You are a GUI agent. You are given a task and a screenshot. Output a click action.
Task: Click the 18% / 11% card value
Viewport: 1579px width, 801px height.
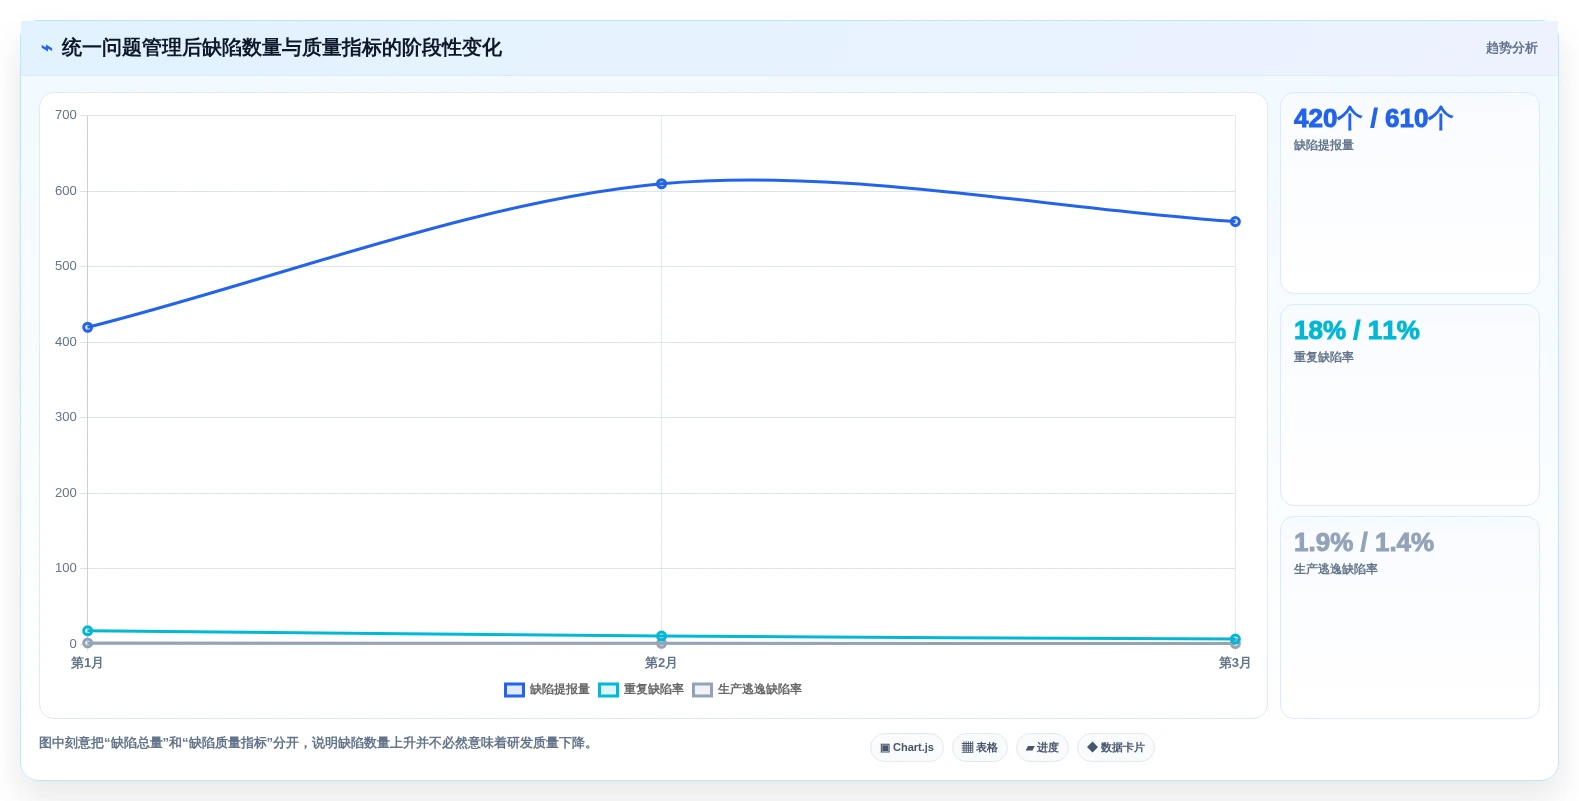pyautogui.click(x=1356, y=331)
